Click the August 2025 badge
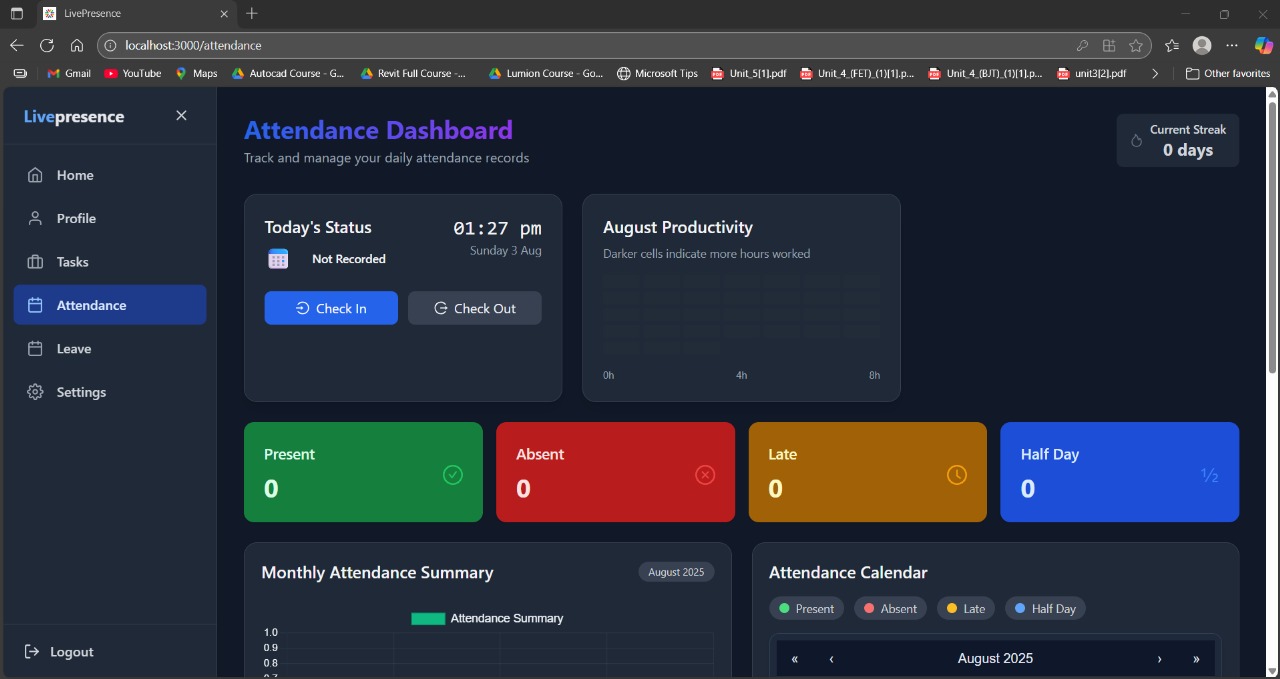Image resolution: width=1280 pixels, height=679 pixels. (676, 572)
